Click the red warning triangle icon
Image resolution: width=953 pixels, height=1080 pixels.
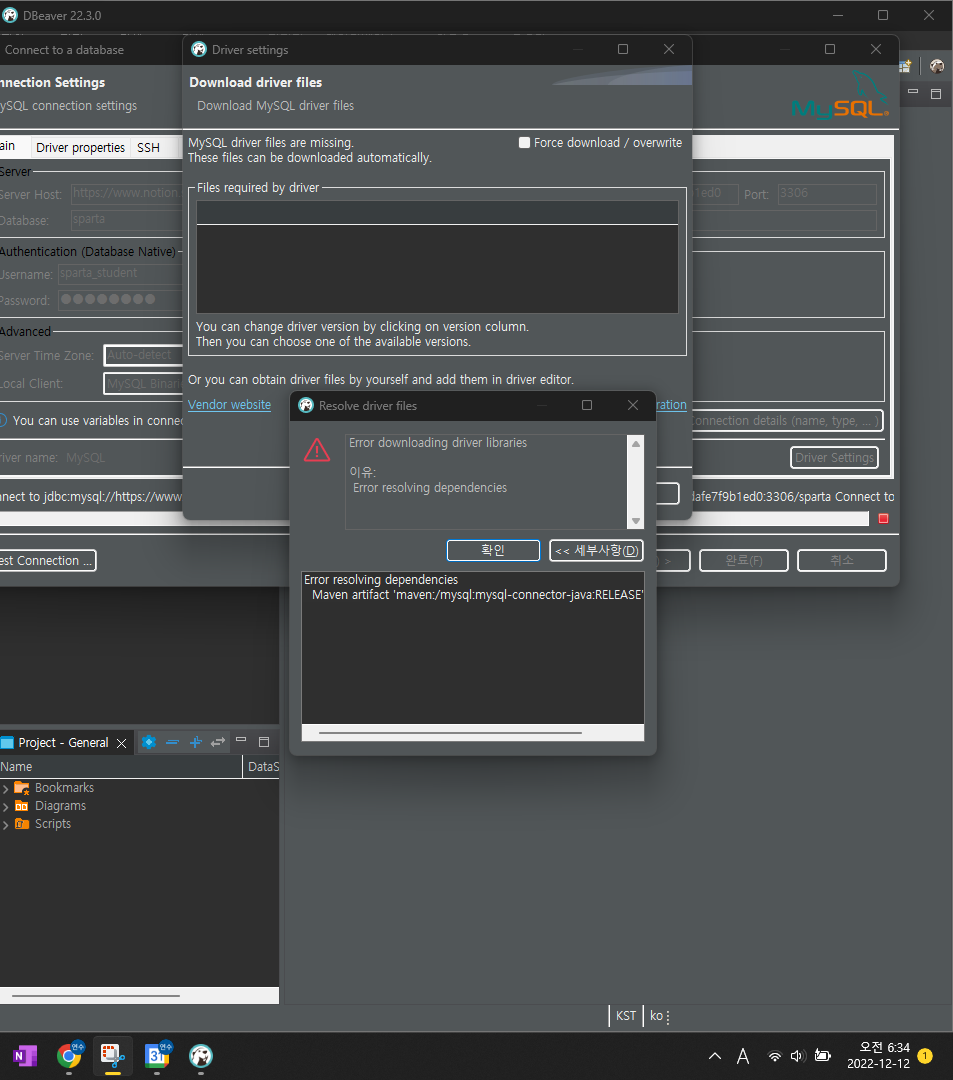(x=317, y=450)
